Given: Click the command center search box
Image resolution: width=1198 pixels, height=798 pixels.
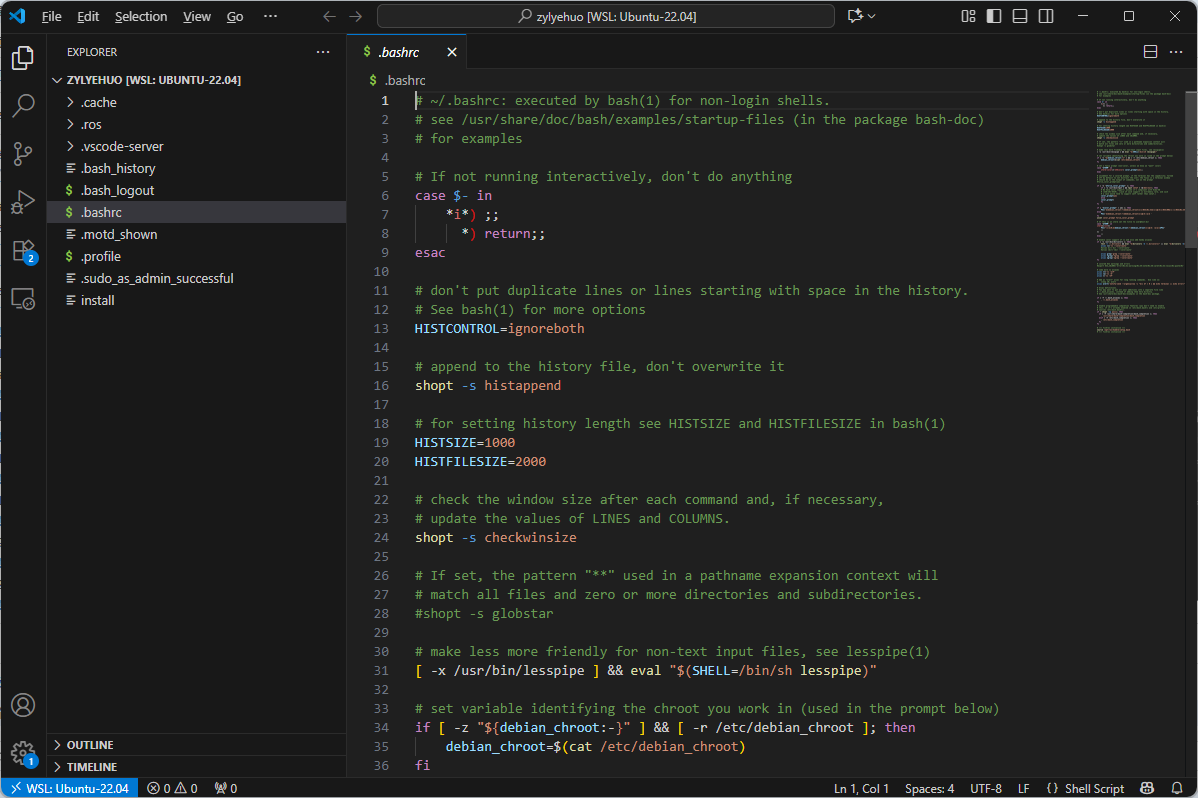Looking at the screenshot, I should click(x=605, y=16).
